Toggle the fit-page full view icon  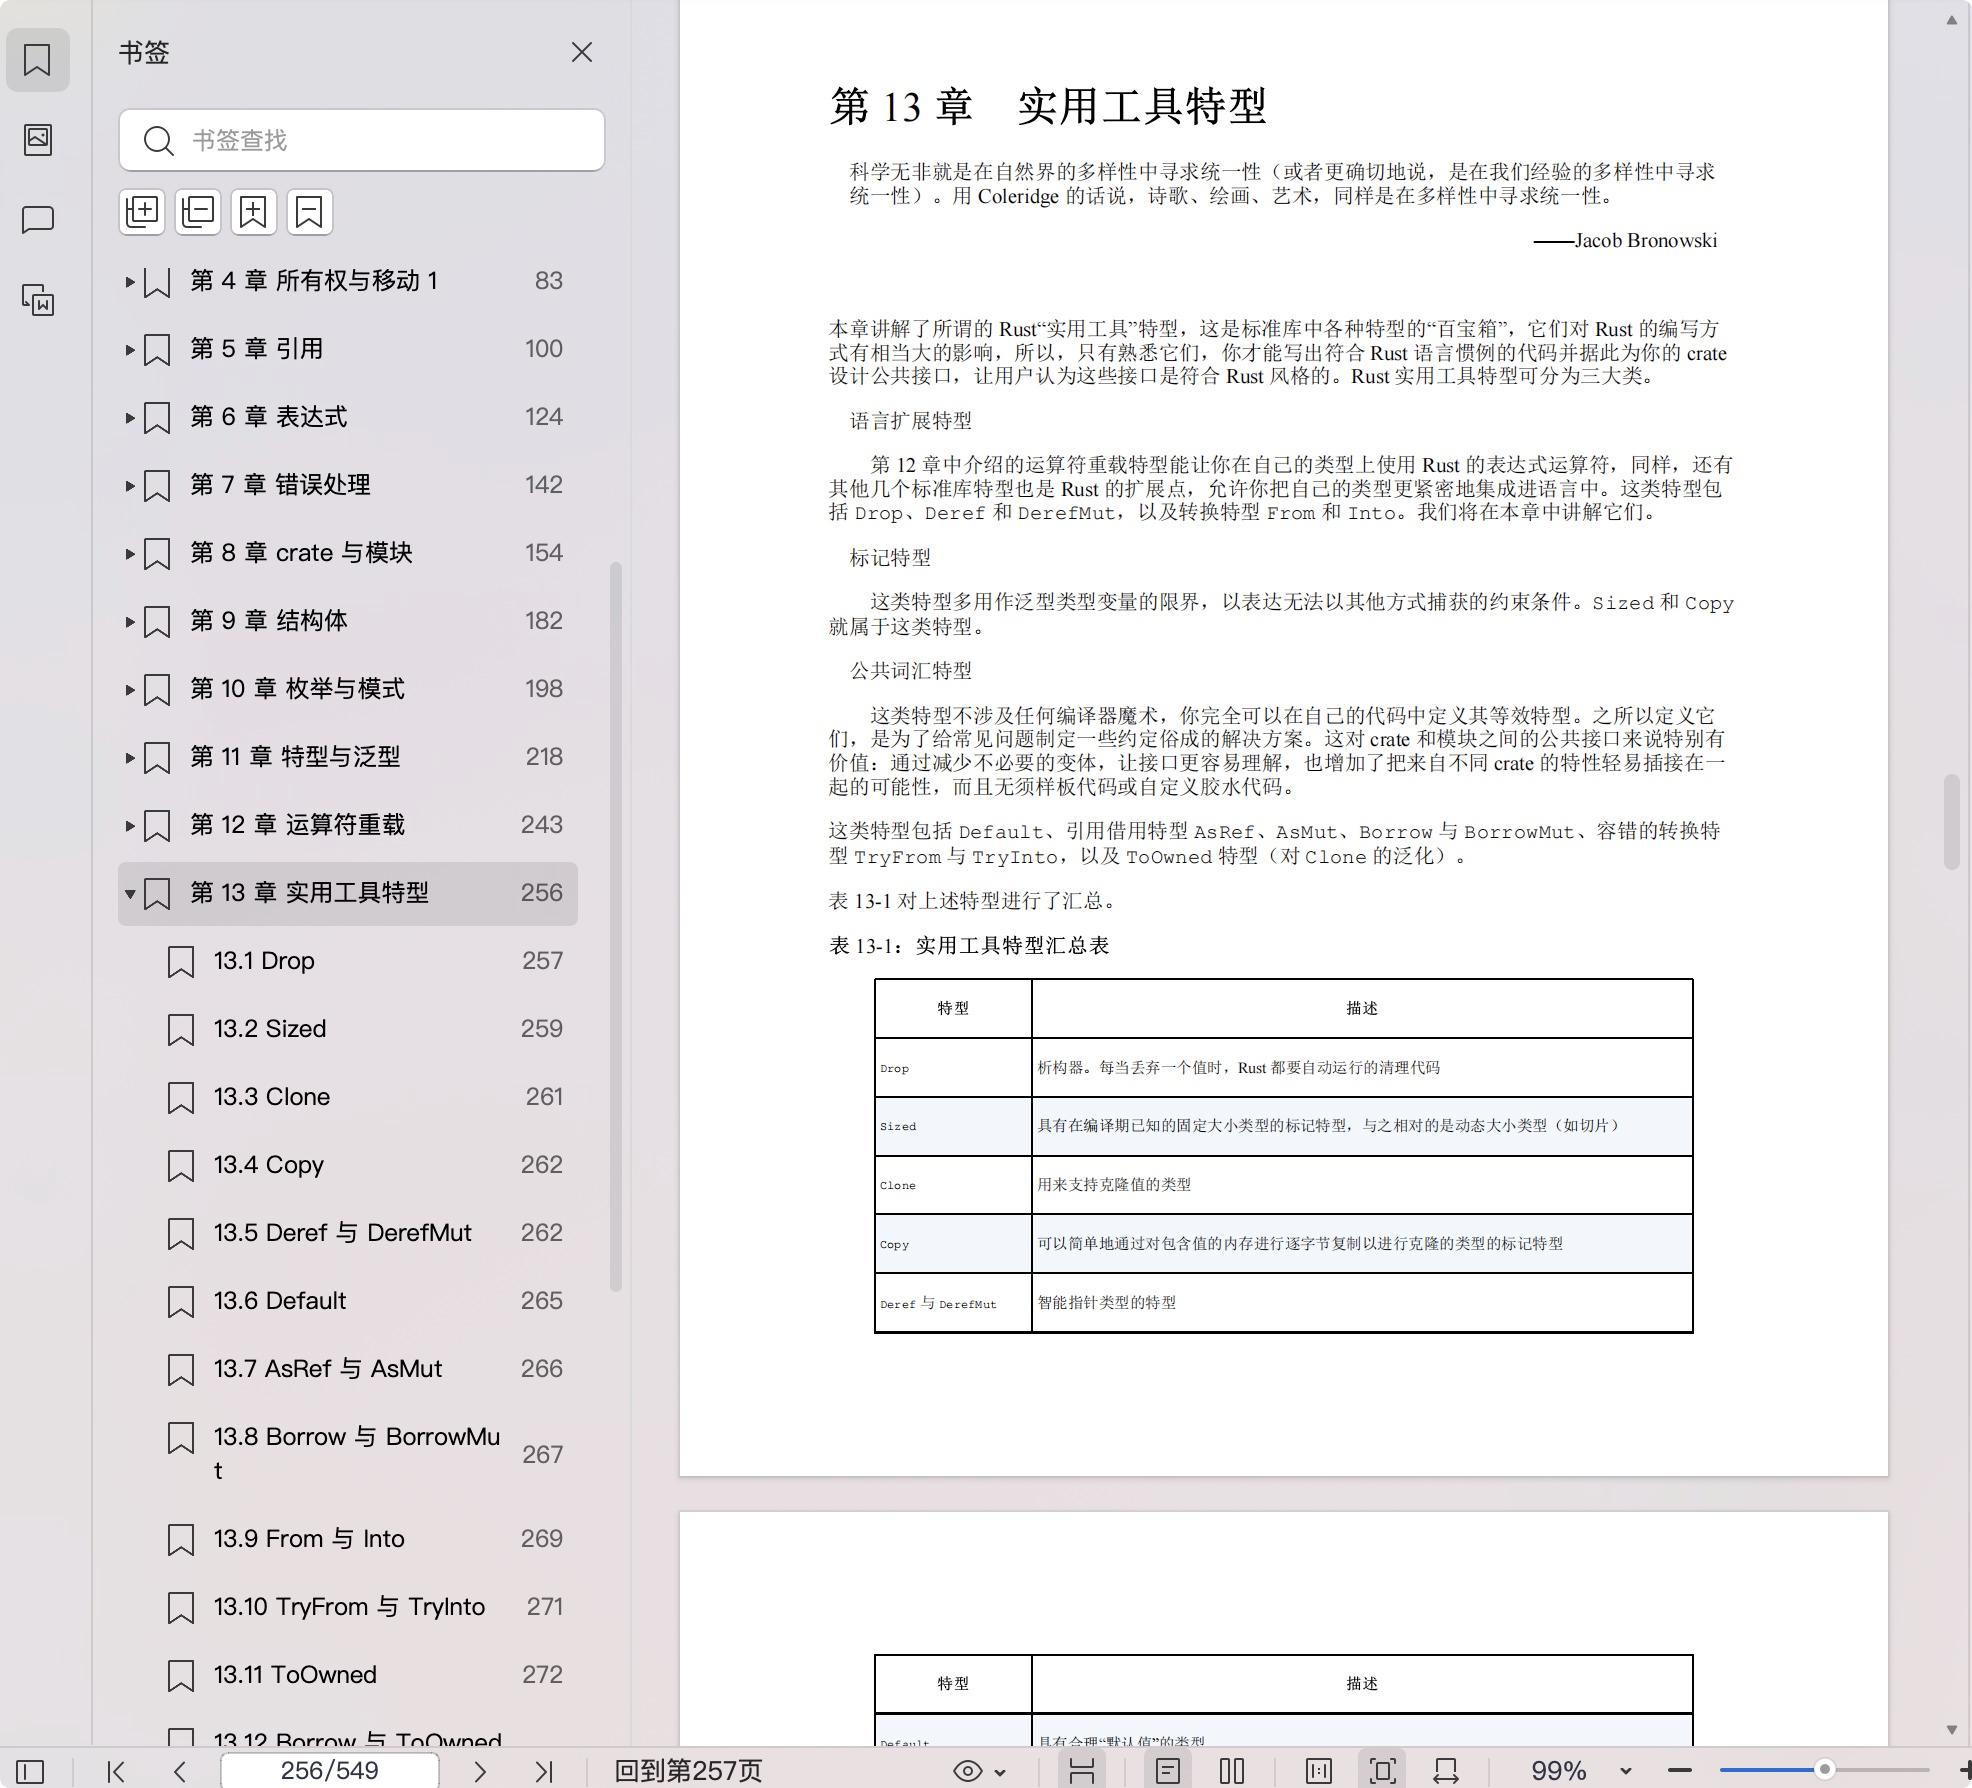[1383, 1771]
